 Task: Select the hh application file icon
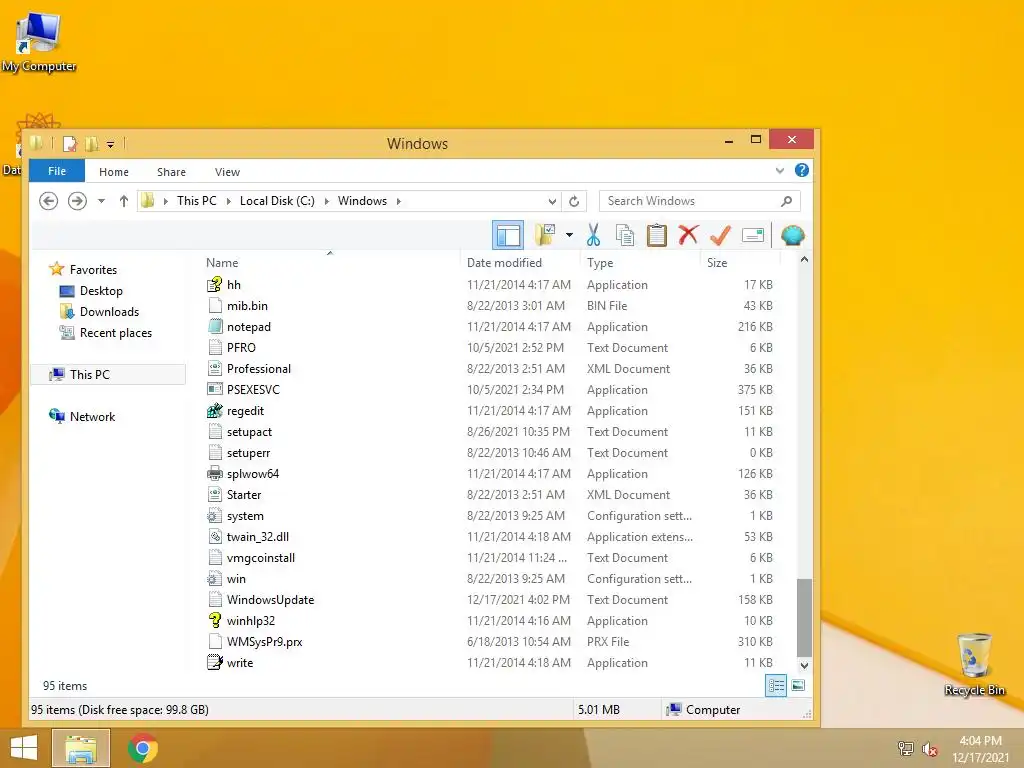215,285
